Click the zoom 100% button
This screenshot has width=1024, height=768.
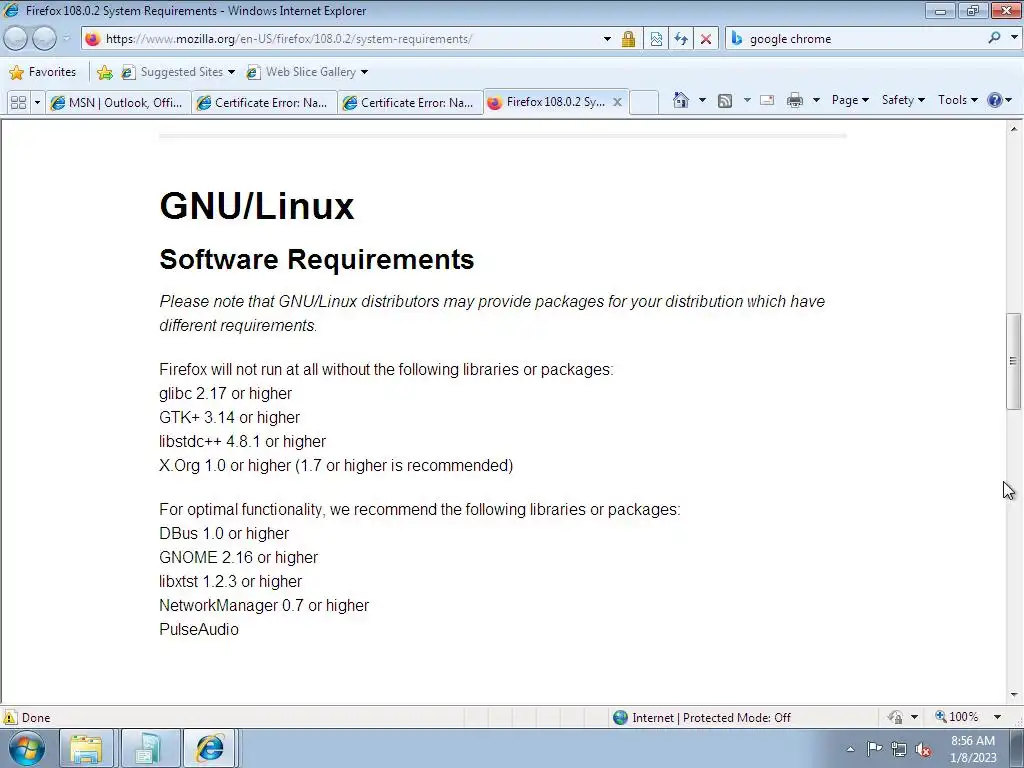pos(957,717)
